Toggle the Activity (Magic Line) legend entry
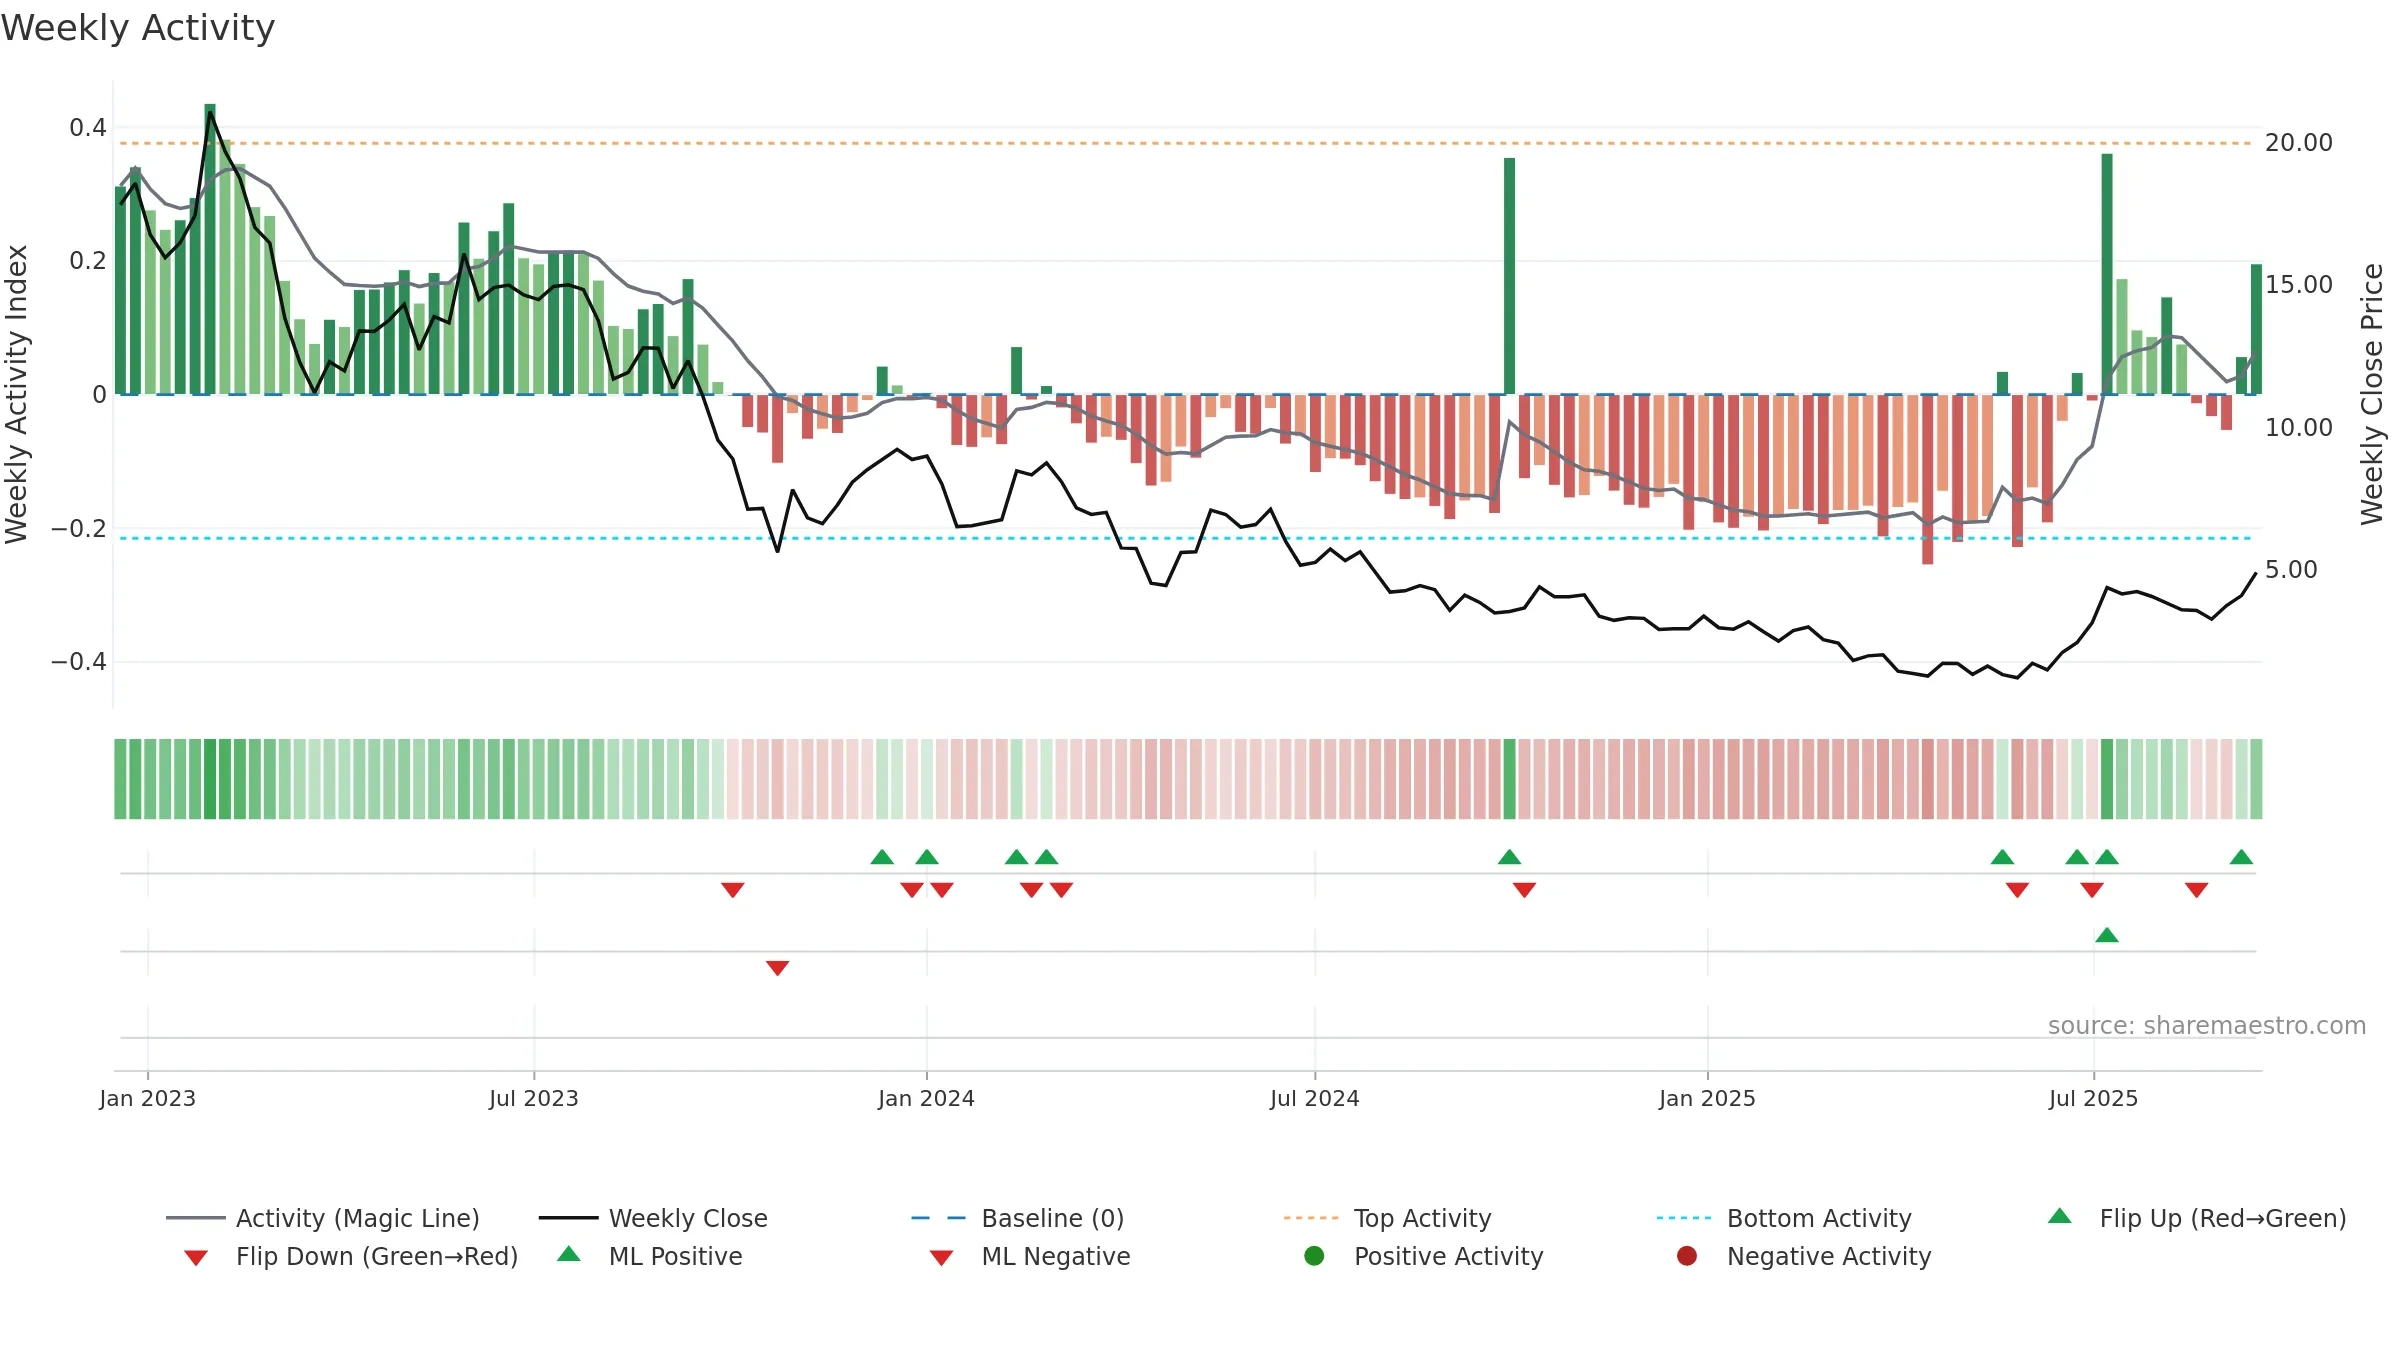 point(323,1218)
